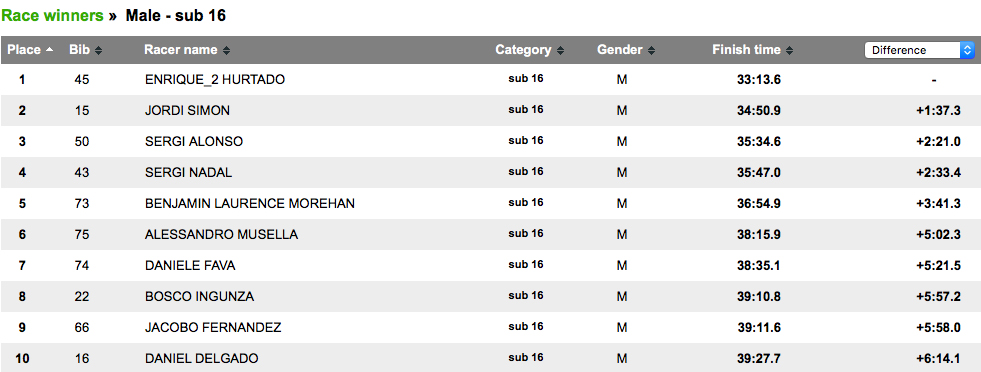The width and height of the screenshot is (981, 372).
Task: Select racer JORDI SIMON name
Action: (187, 111)
